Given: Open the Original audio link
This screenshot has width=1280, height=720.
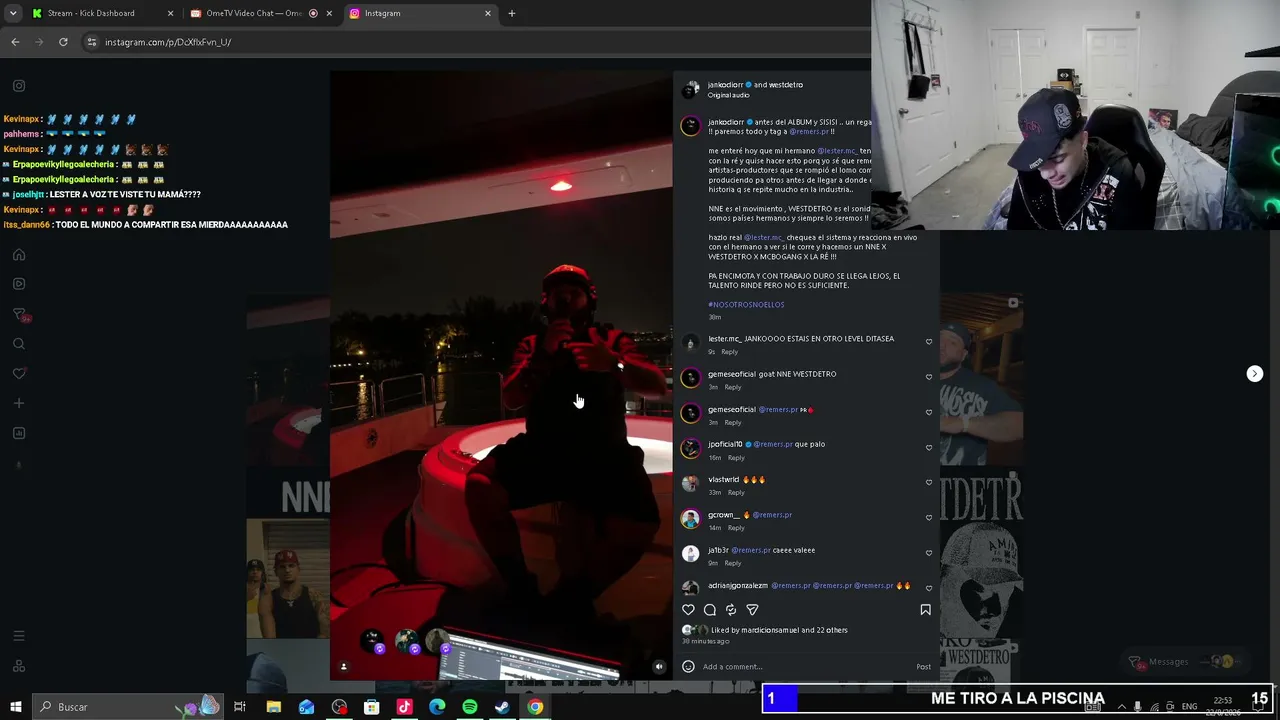Looking at the screenshot, I should [x=728, y=95].
